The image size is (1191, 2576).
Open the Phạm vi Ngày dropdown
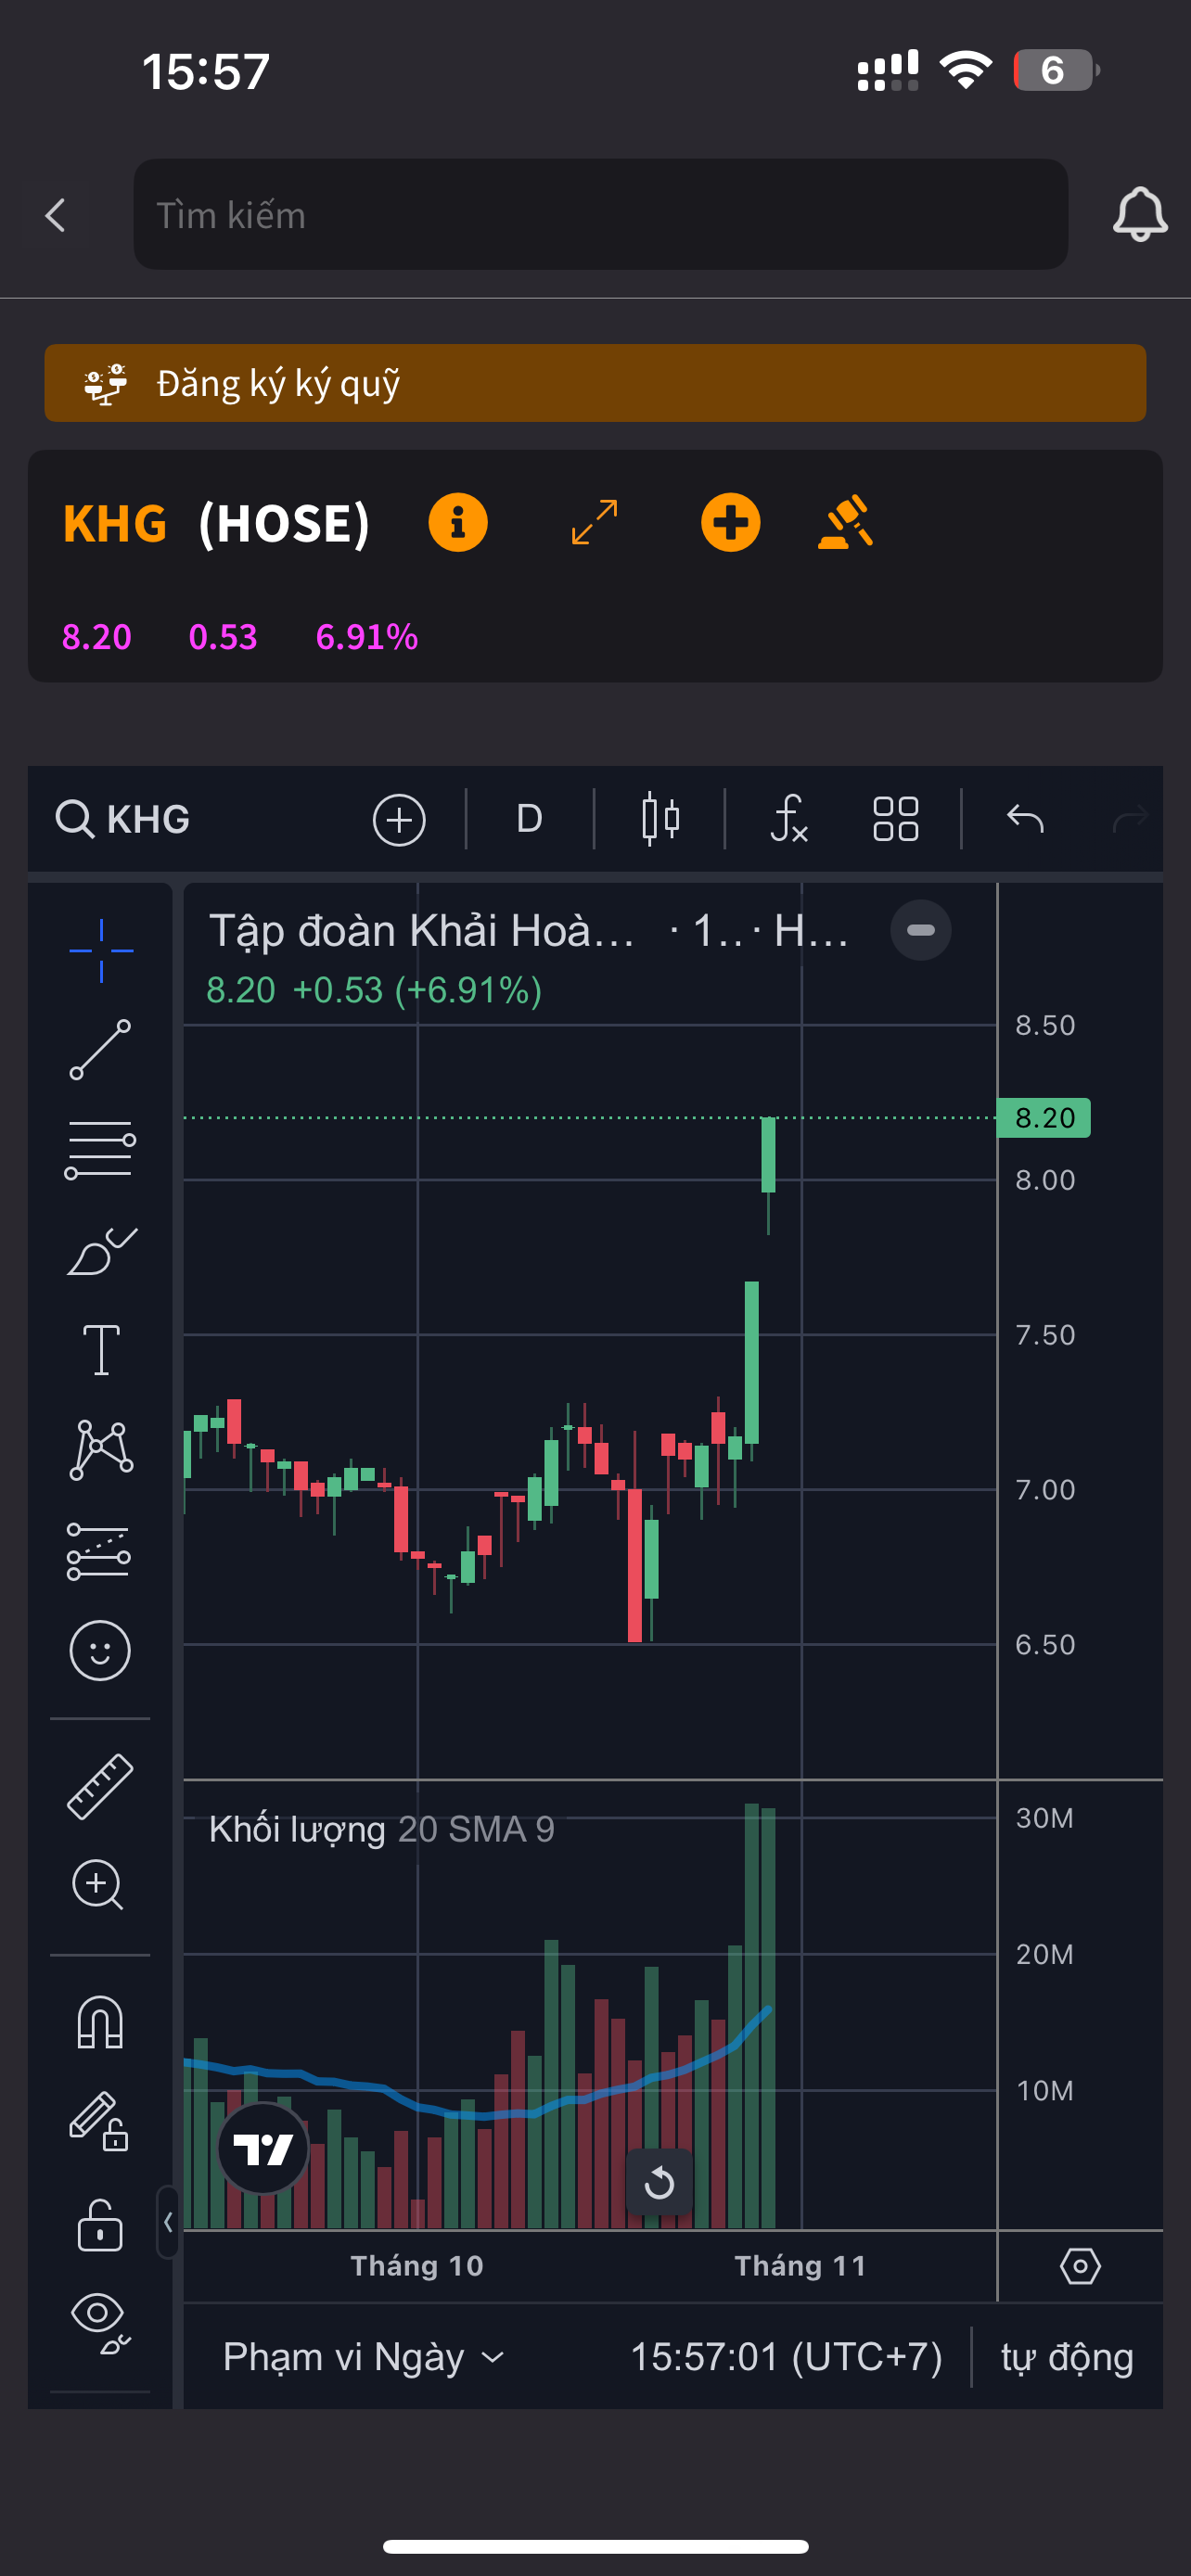click(362, 2358)
